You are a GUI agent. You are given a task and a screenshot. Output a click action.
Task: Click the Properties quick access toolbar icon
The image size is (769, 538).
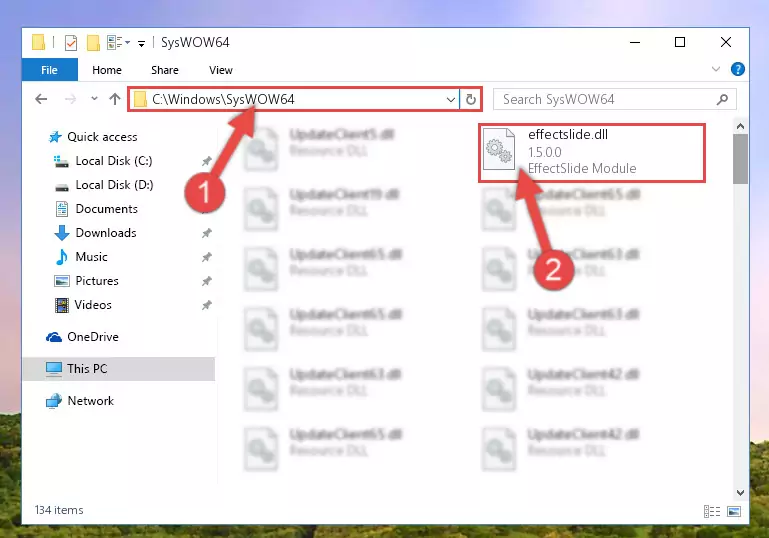coord(71,43)
